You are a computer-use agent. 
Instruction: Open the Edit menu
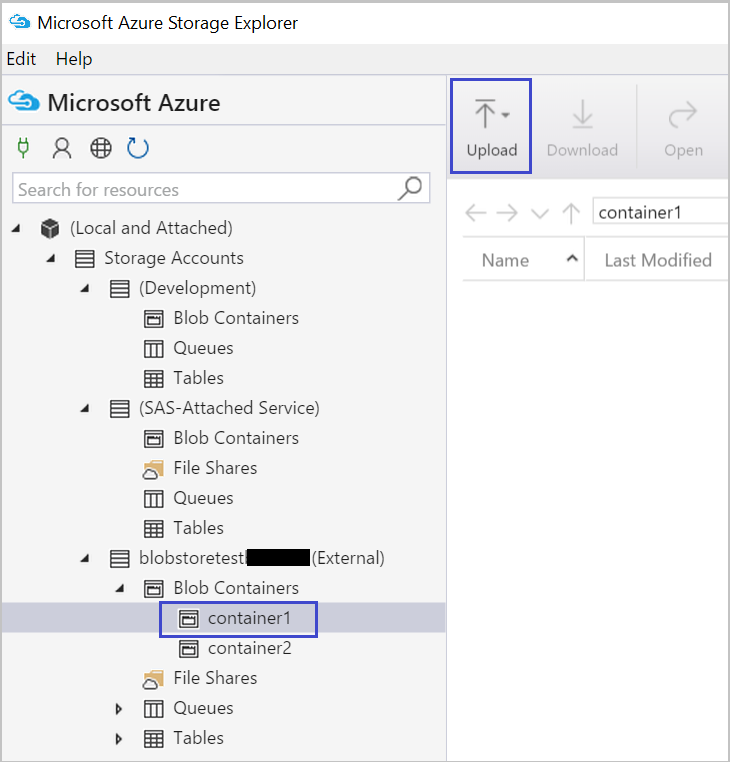coord(21,59)
